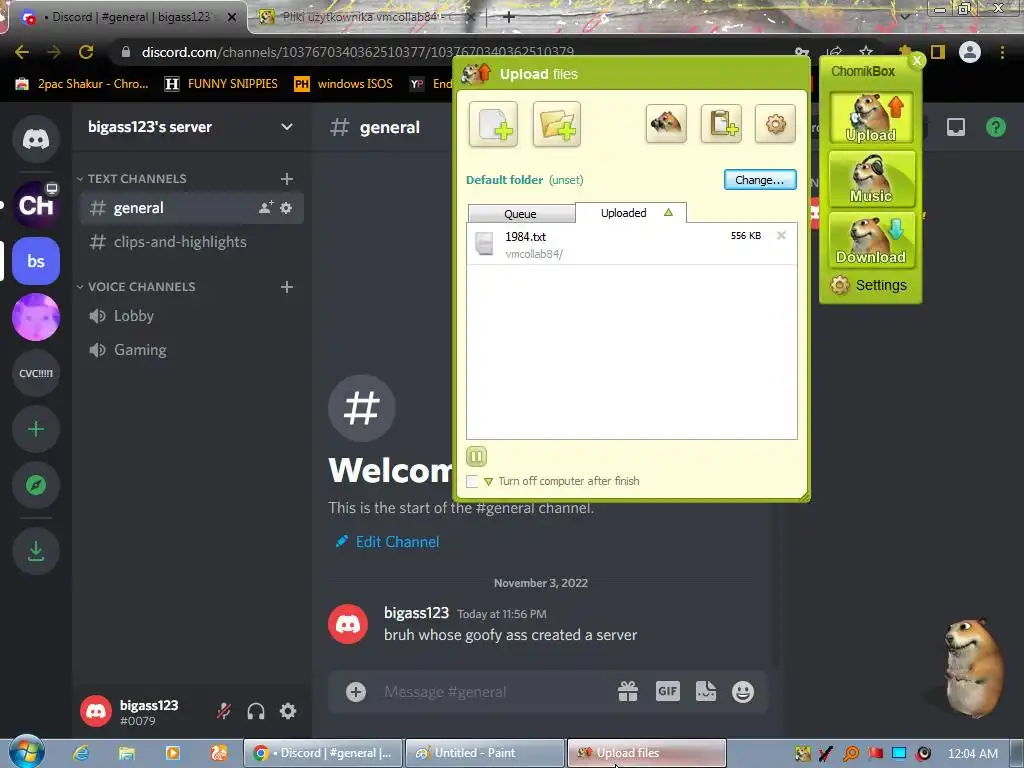Create a new voice channel with plus
This screenshot has height=768, width=1024.
287,287
